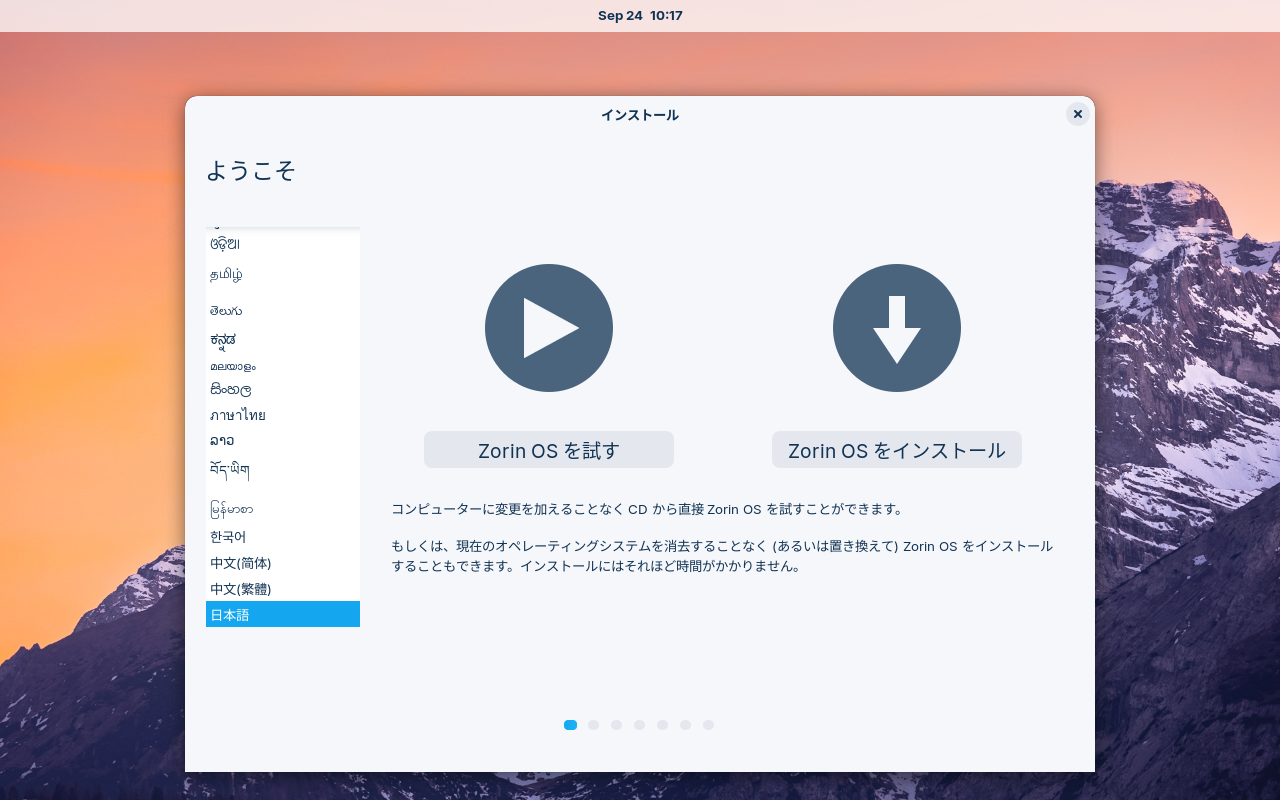The image size is (1280, 800).
Task: Click the 'Zorin OS を試す' button
Action: coord(549,450)
